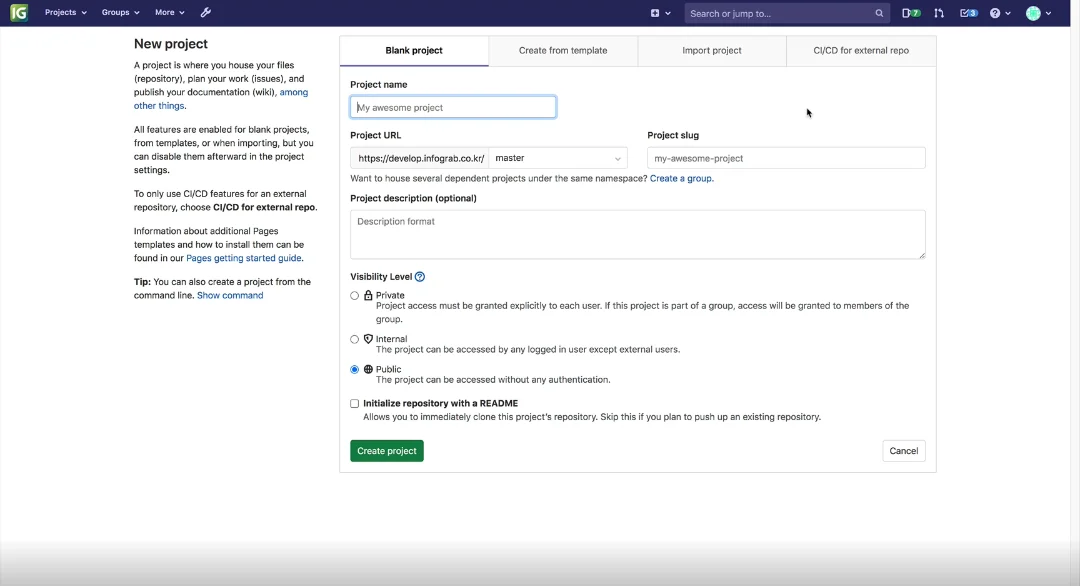Focus the Project name input field

[453, 107]
